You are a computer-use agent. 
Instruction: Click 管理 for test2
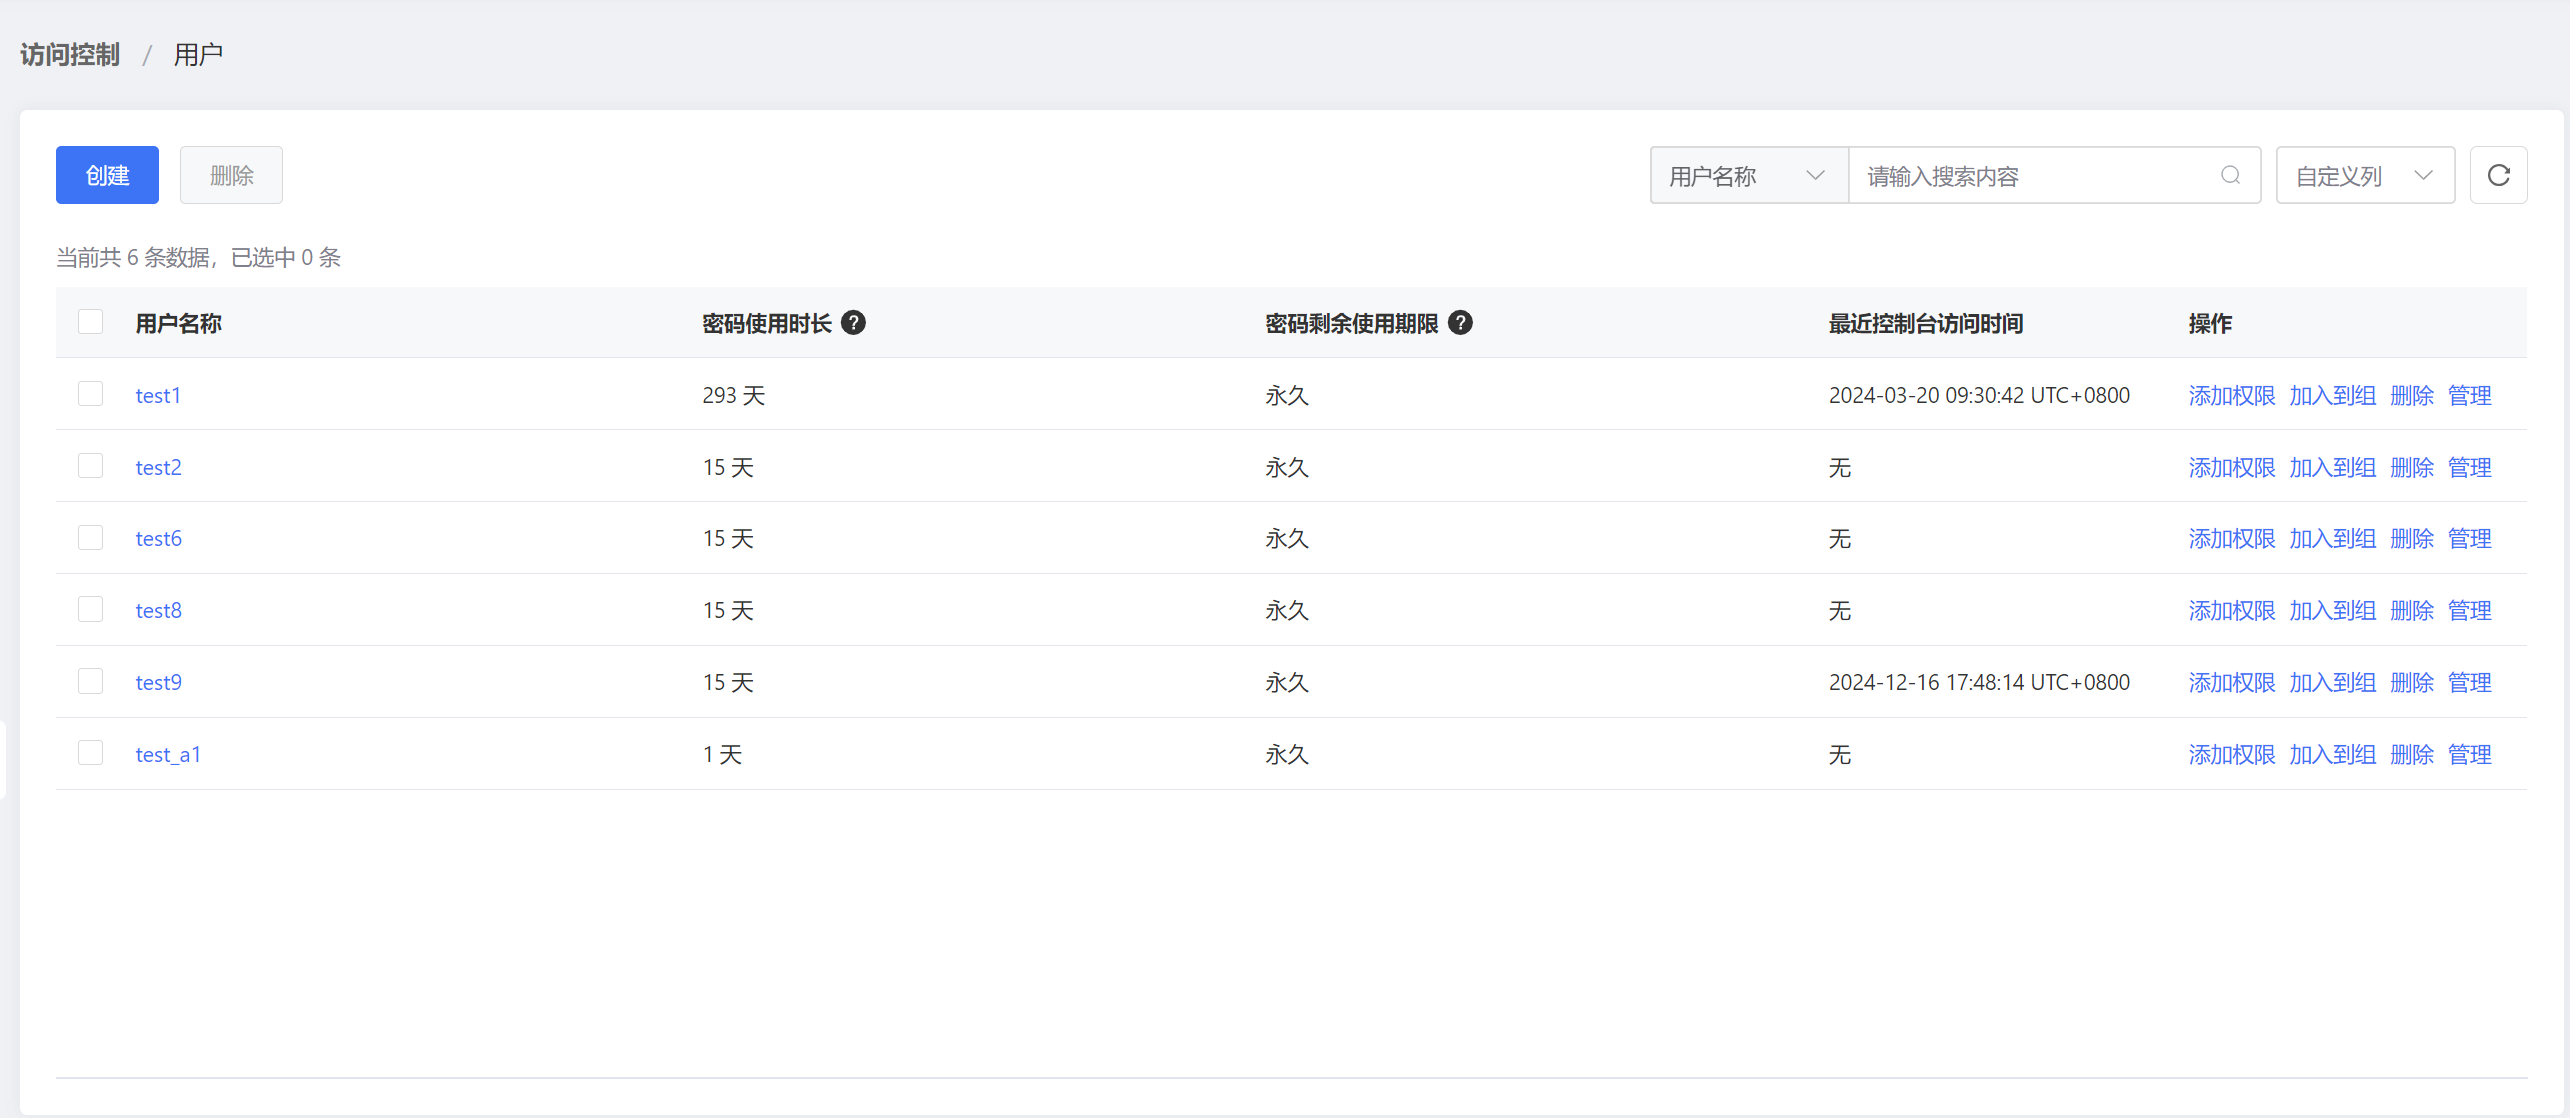click(2469, 467)
